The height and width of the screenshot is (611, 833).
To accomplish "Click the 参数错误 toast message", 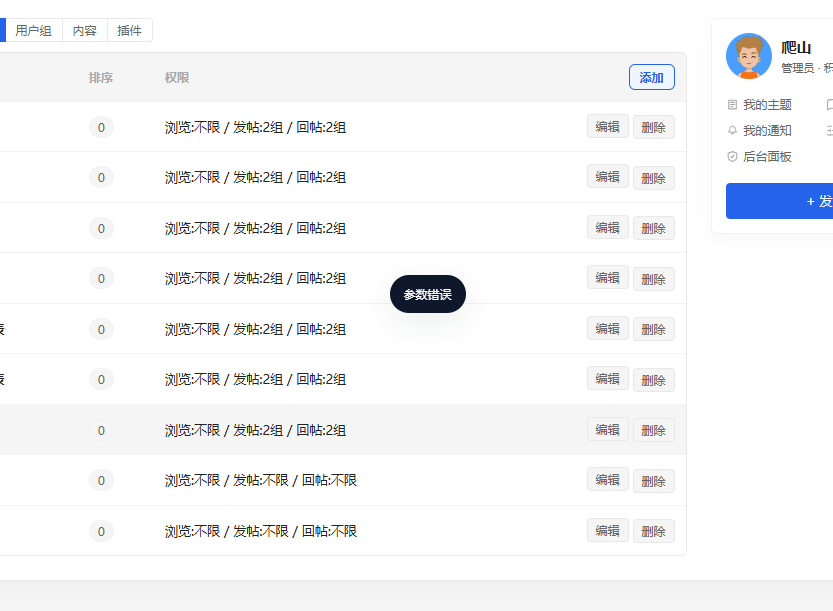I will [x=428, y=294].
